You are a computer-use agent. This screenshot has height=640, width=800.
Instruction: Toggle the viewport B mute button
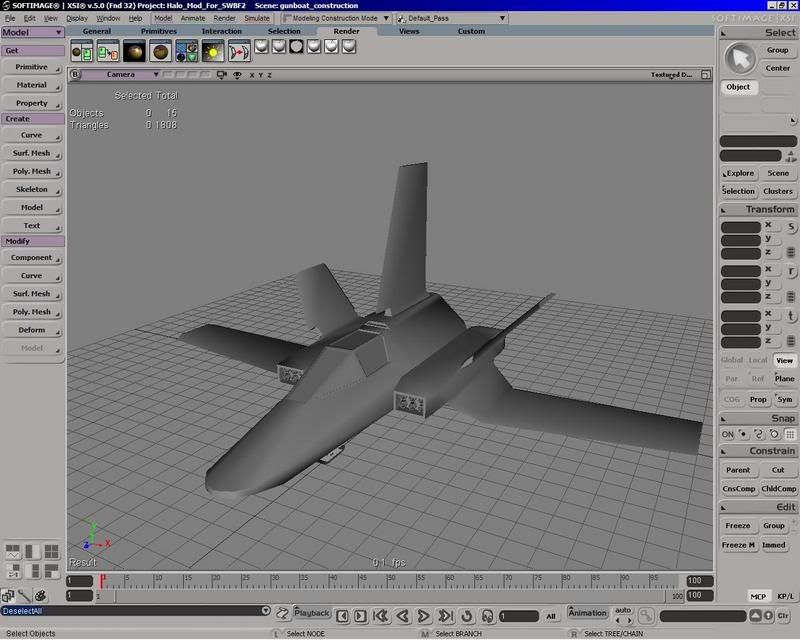[75, 75]
